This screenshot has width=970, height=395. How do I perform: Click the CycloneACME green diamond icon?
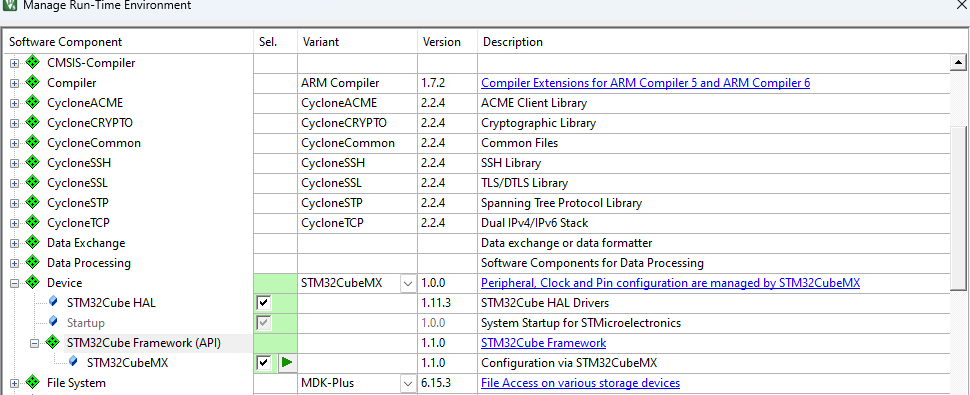33,103
